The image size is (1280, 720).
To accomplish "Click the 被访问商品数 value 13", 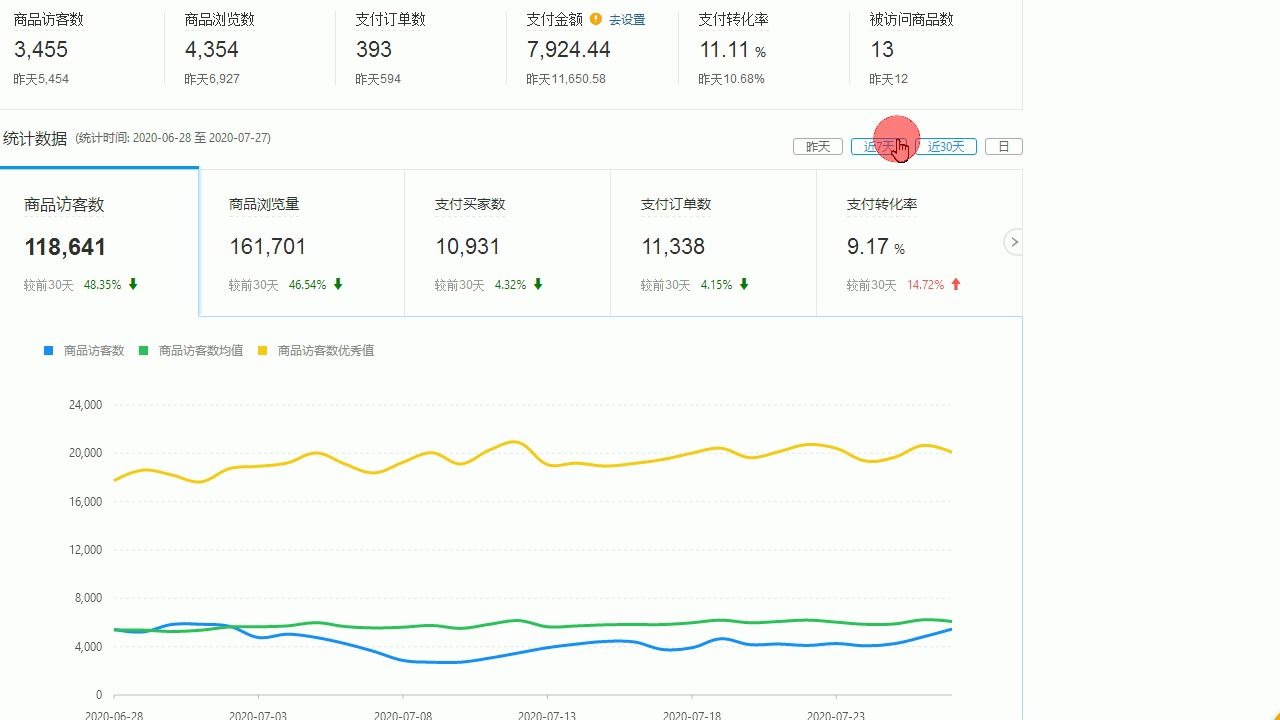I will coord(882,50).
